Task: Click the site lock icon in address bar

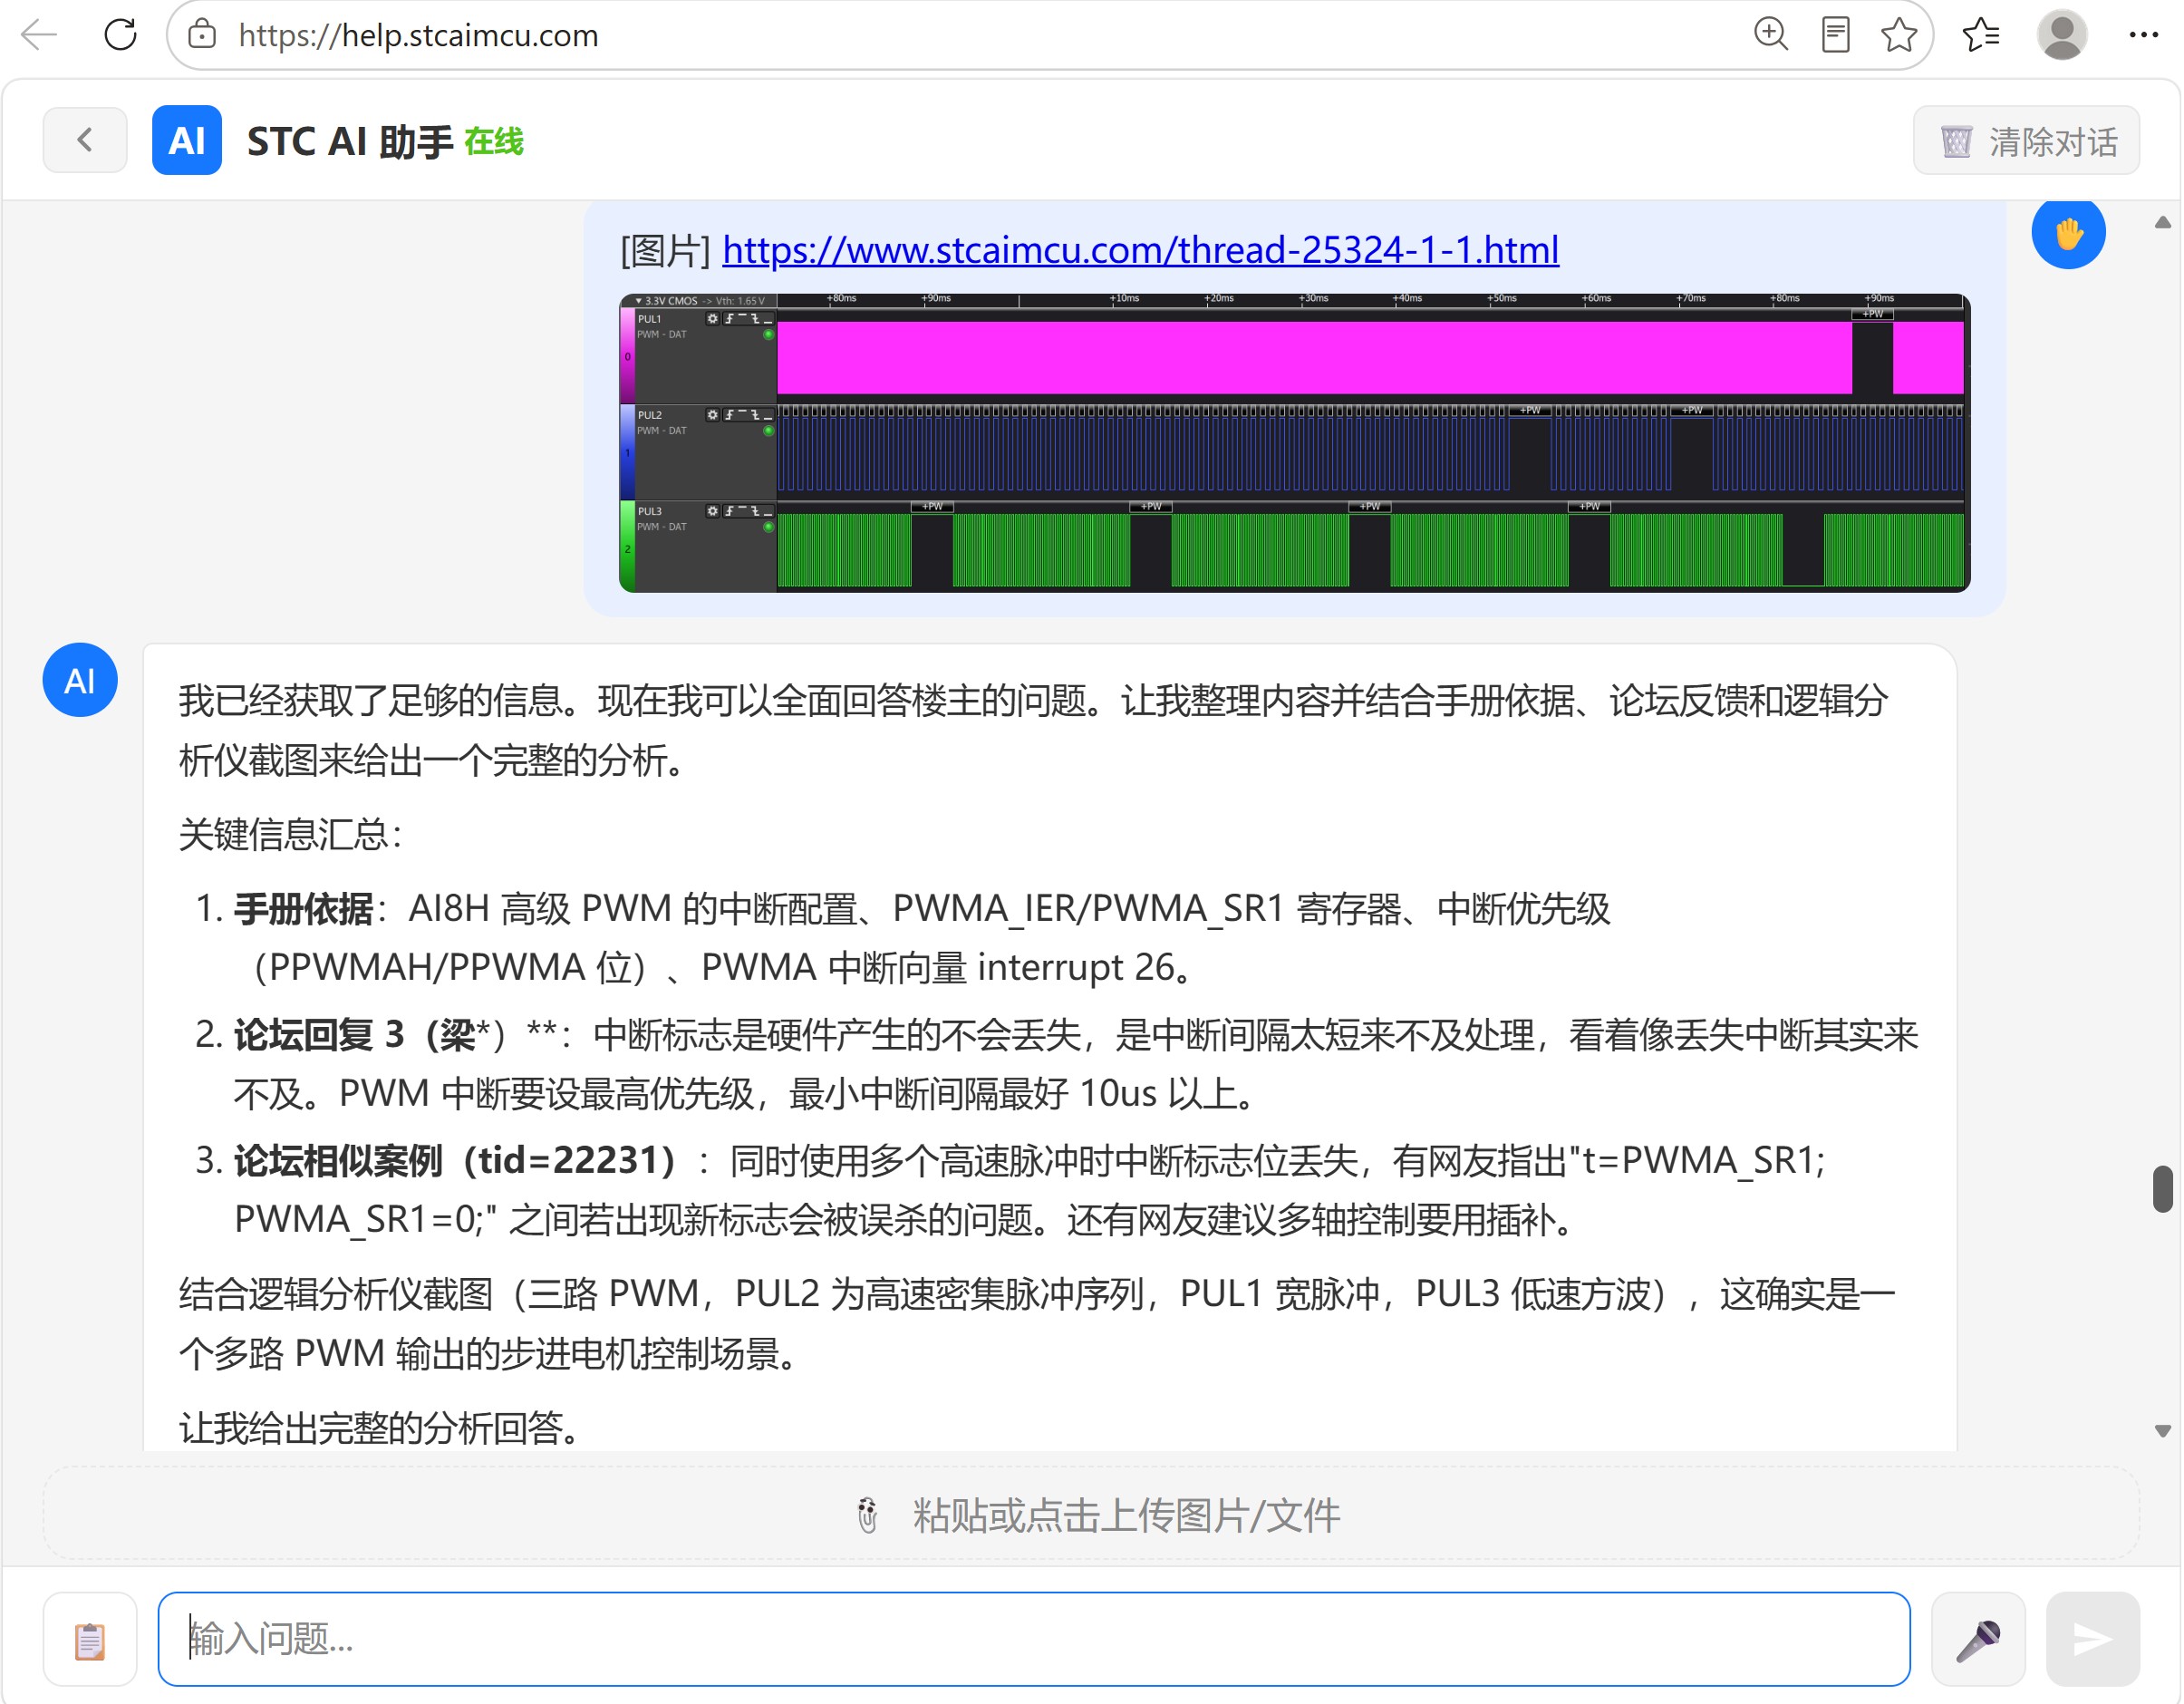Action: coord(202,35)
